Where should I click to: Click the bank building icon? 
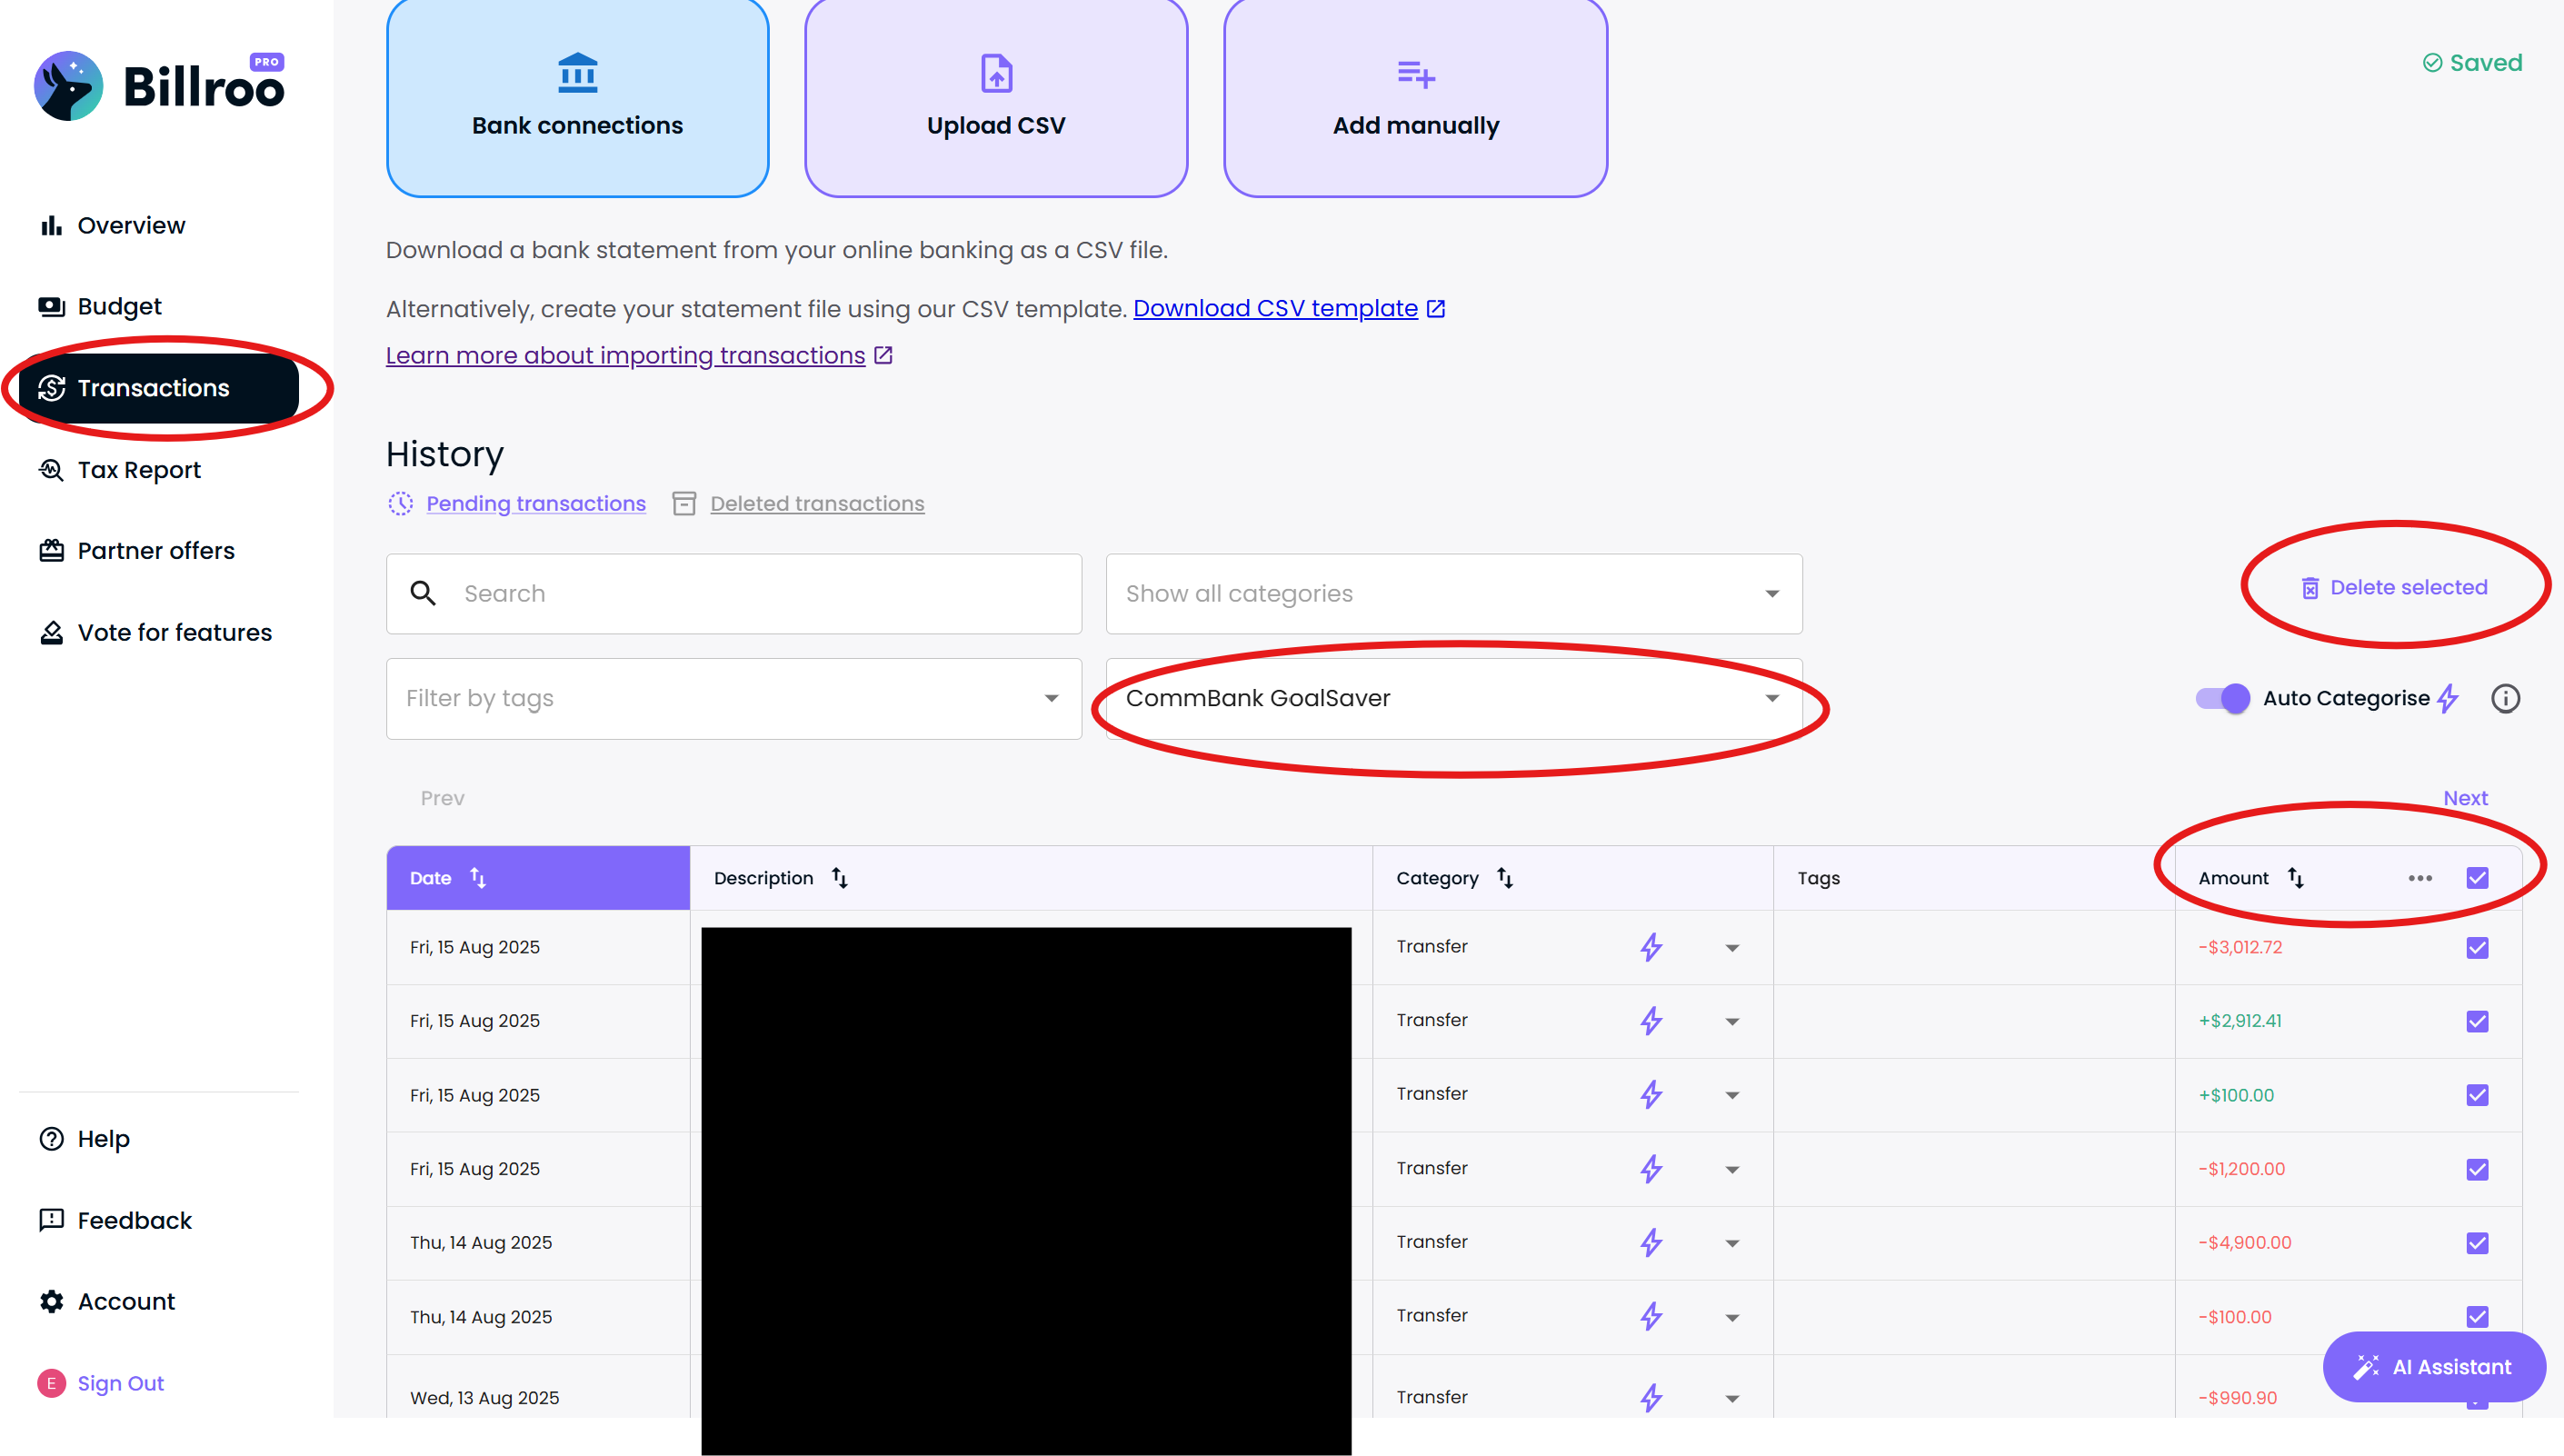pyautogui.click(x=577, y=73)
